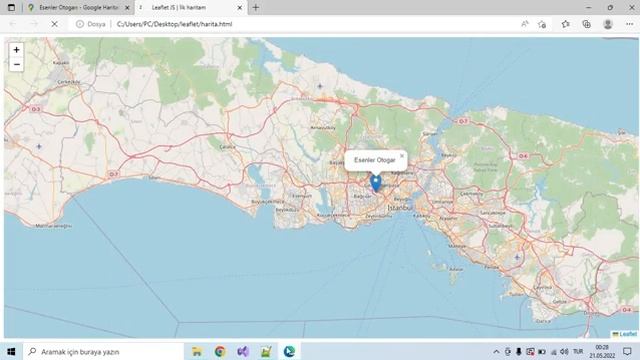The width and height of the screenshot is (640, 360).
Task: Go back to previous page
Action: coord(13,24)
